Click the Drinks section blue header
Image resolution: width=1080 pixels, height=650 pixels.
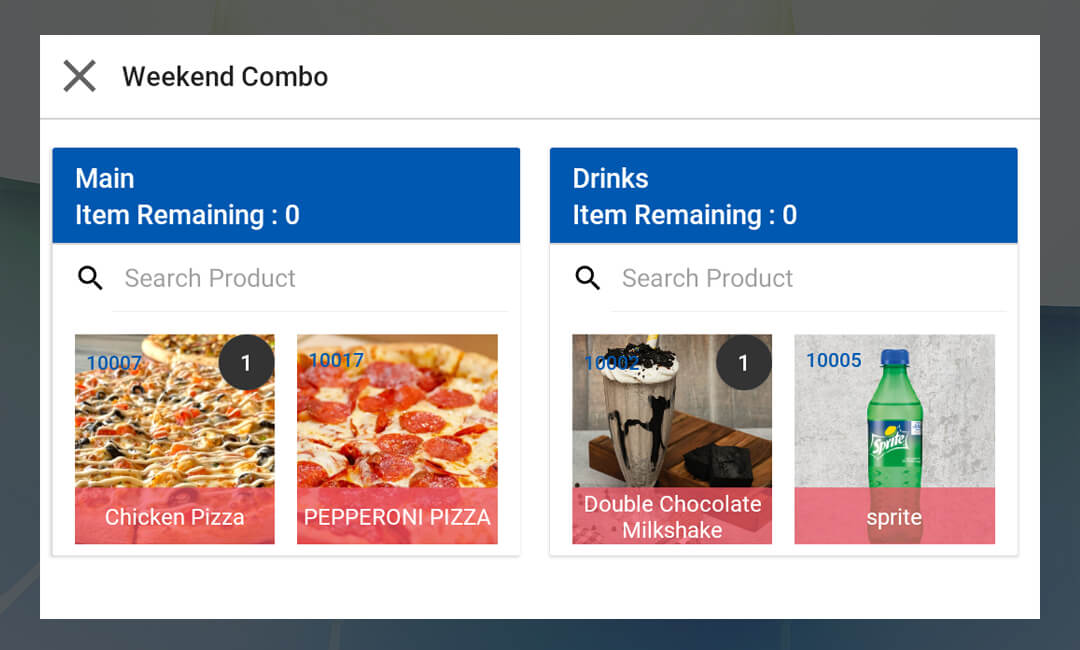pos(783,196)
